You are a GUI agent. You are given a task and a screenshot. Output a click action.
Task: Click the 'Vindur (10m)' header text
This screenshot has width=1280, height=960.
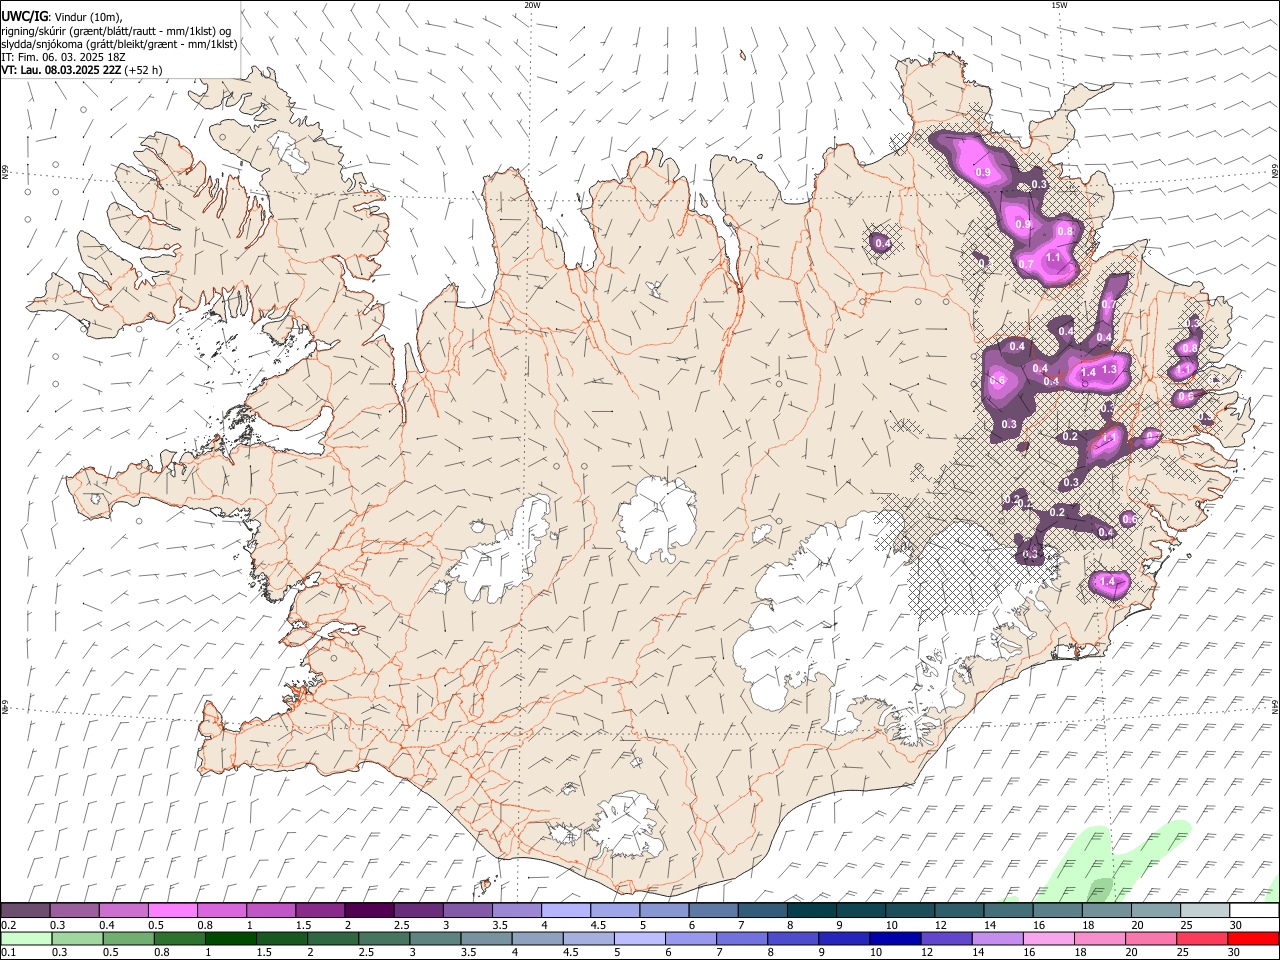pyautogui.click(x=87, y=17)
